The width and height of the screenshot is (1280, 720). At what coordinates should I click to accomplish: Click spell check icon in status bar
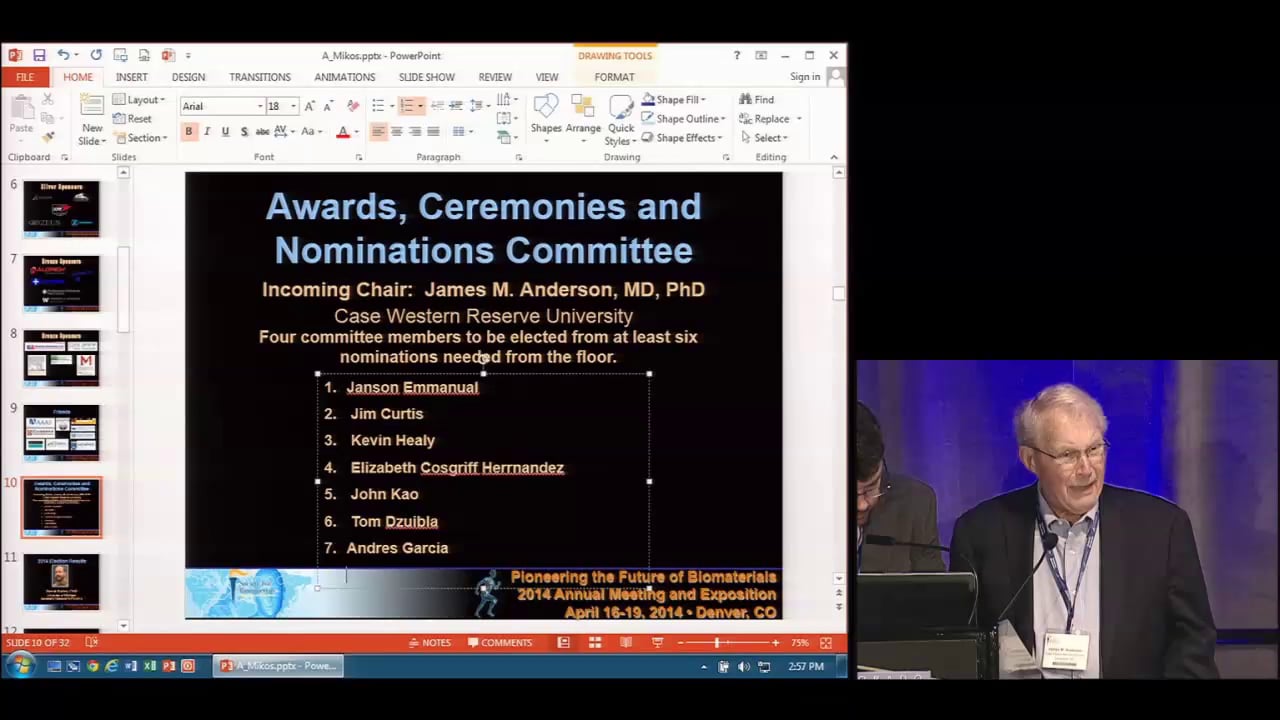pyautogui.click(x=91, y=642)
